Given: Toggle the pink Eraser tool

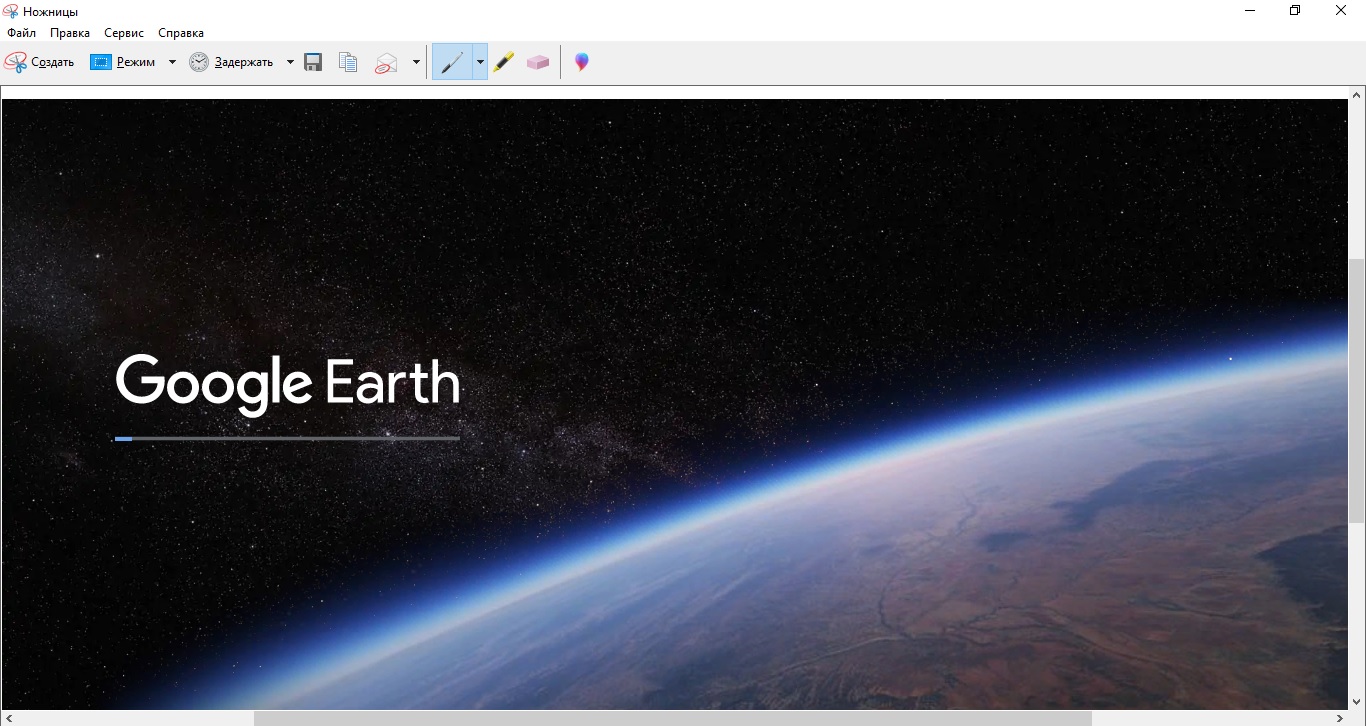Looking at the screenshot, I should tap(538, 62).
